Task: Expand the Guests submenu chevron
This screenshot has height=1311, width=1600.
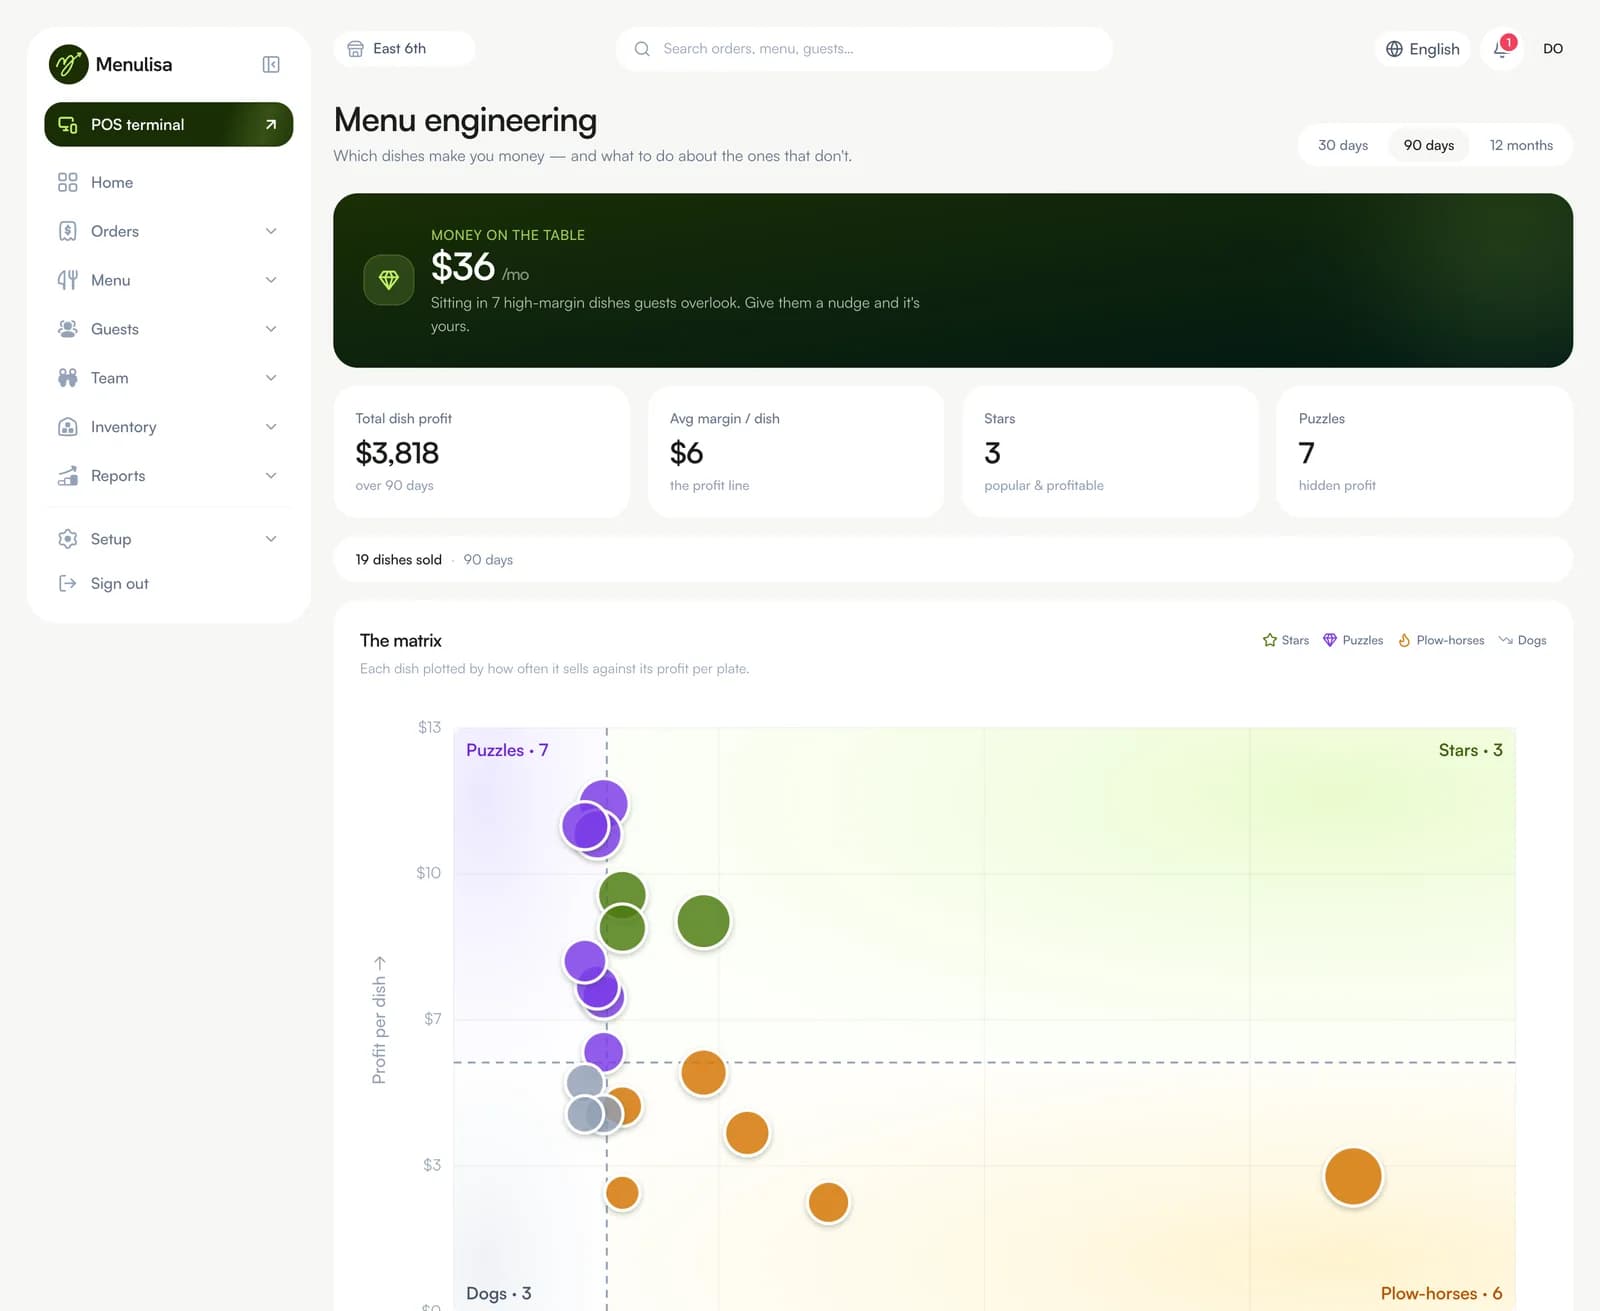Action: (x=271, y=329)
